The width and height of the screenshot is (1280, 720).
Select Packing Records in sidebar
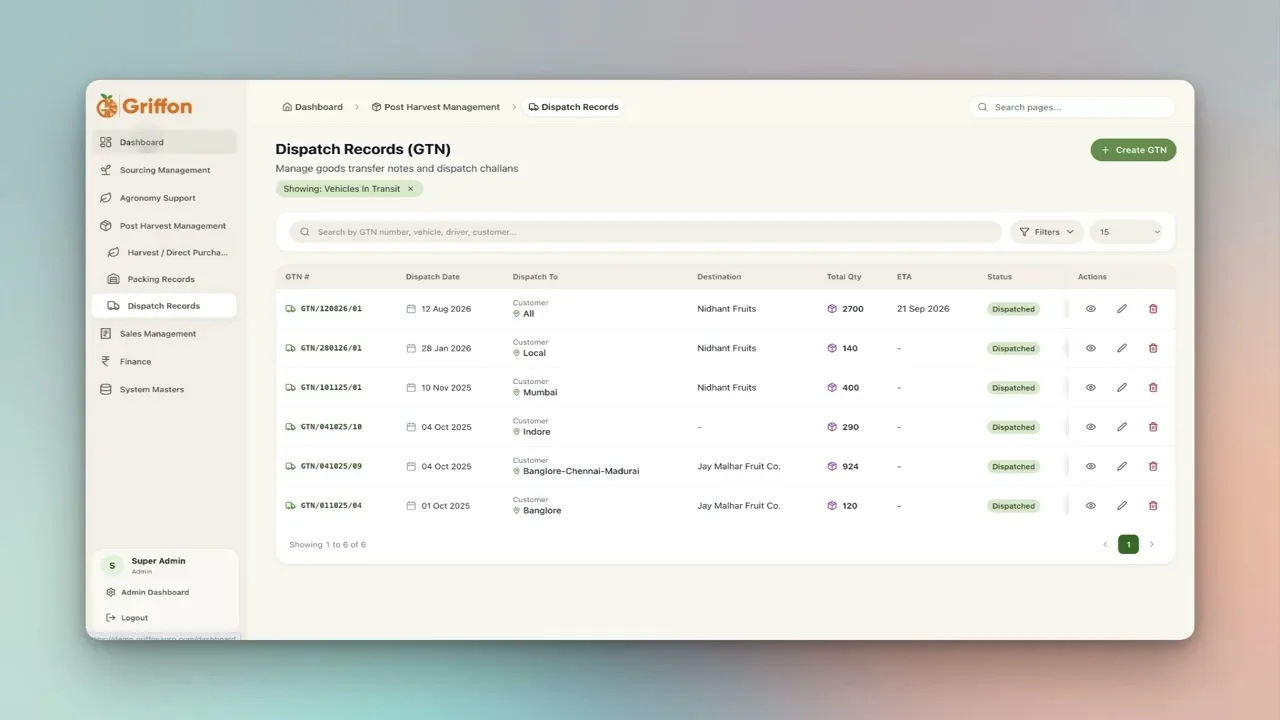[x=165, y=279]
